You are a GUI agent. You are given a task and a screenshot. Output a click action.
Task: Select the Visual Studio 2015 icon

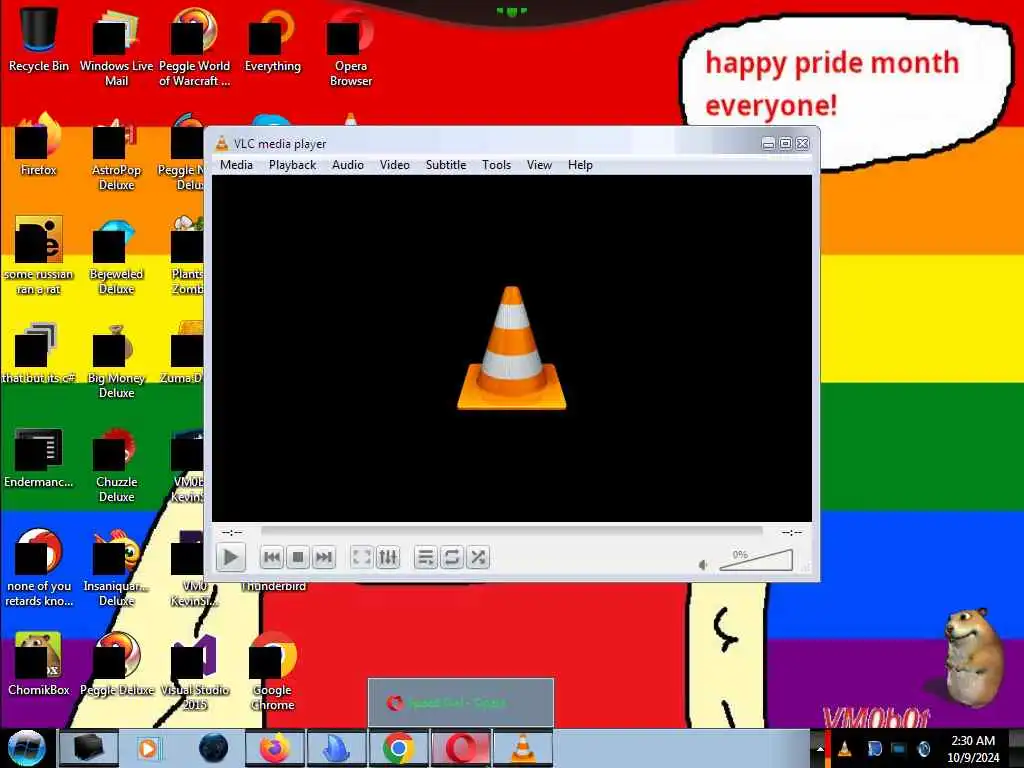point(194,671)
